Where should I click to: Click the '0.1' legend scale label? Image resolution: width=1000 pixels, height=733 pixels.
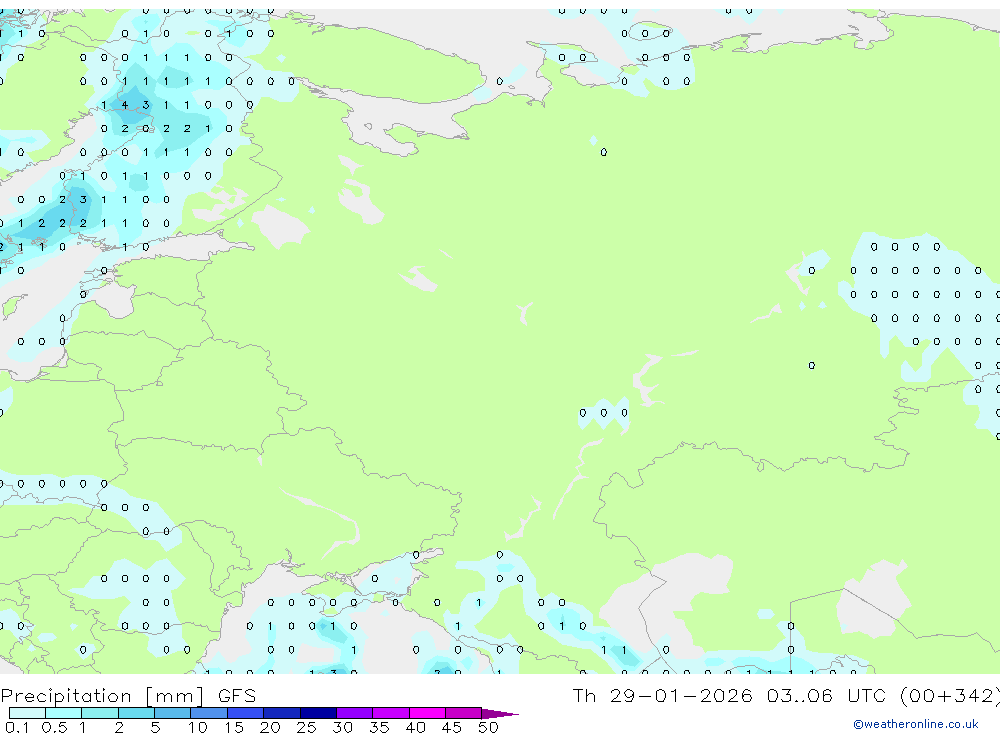(x=17, y=727)
